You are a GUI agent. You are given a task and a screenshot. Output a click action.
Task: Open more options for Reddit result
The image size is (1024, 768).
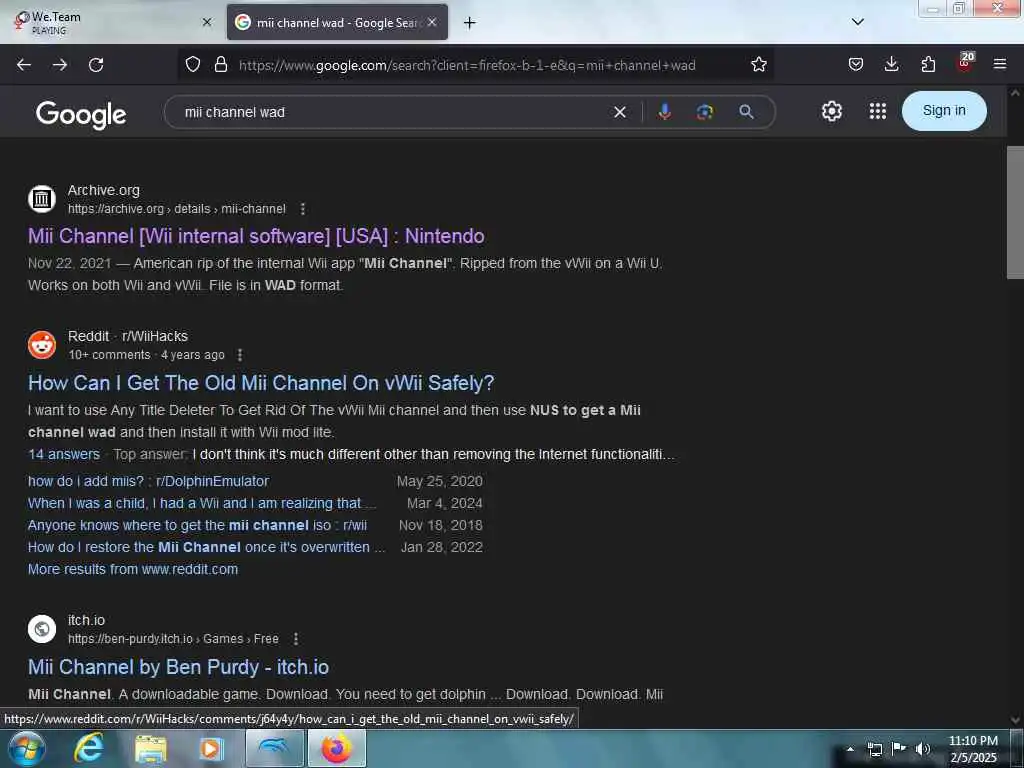pos(240,355)
